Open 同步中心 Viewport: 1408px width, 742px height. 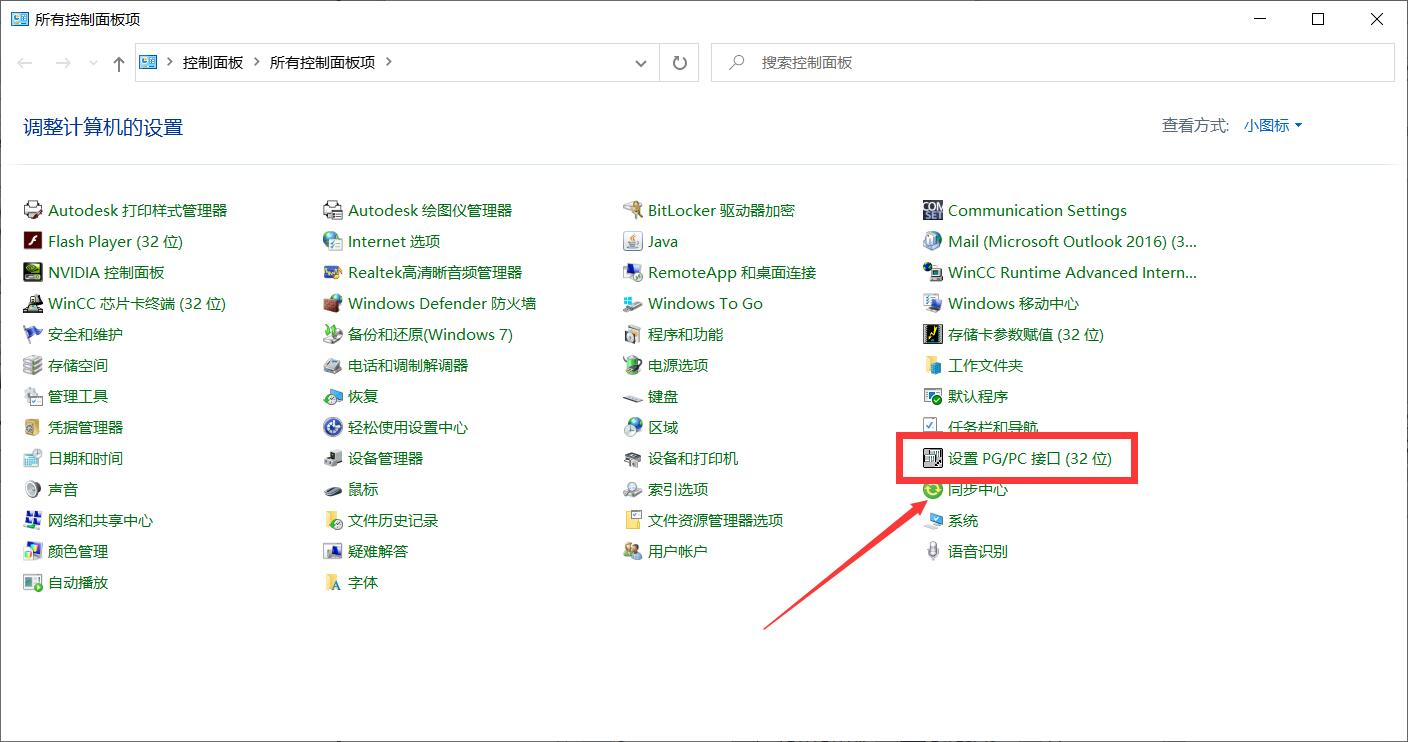coord(977,489)
